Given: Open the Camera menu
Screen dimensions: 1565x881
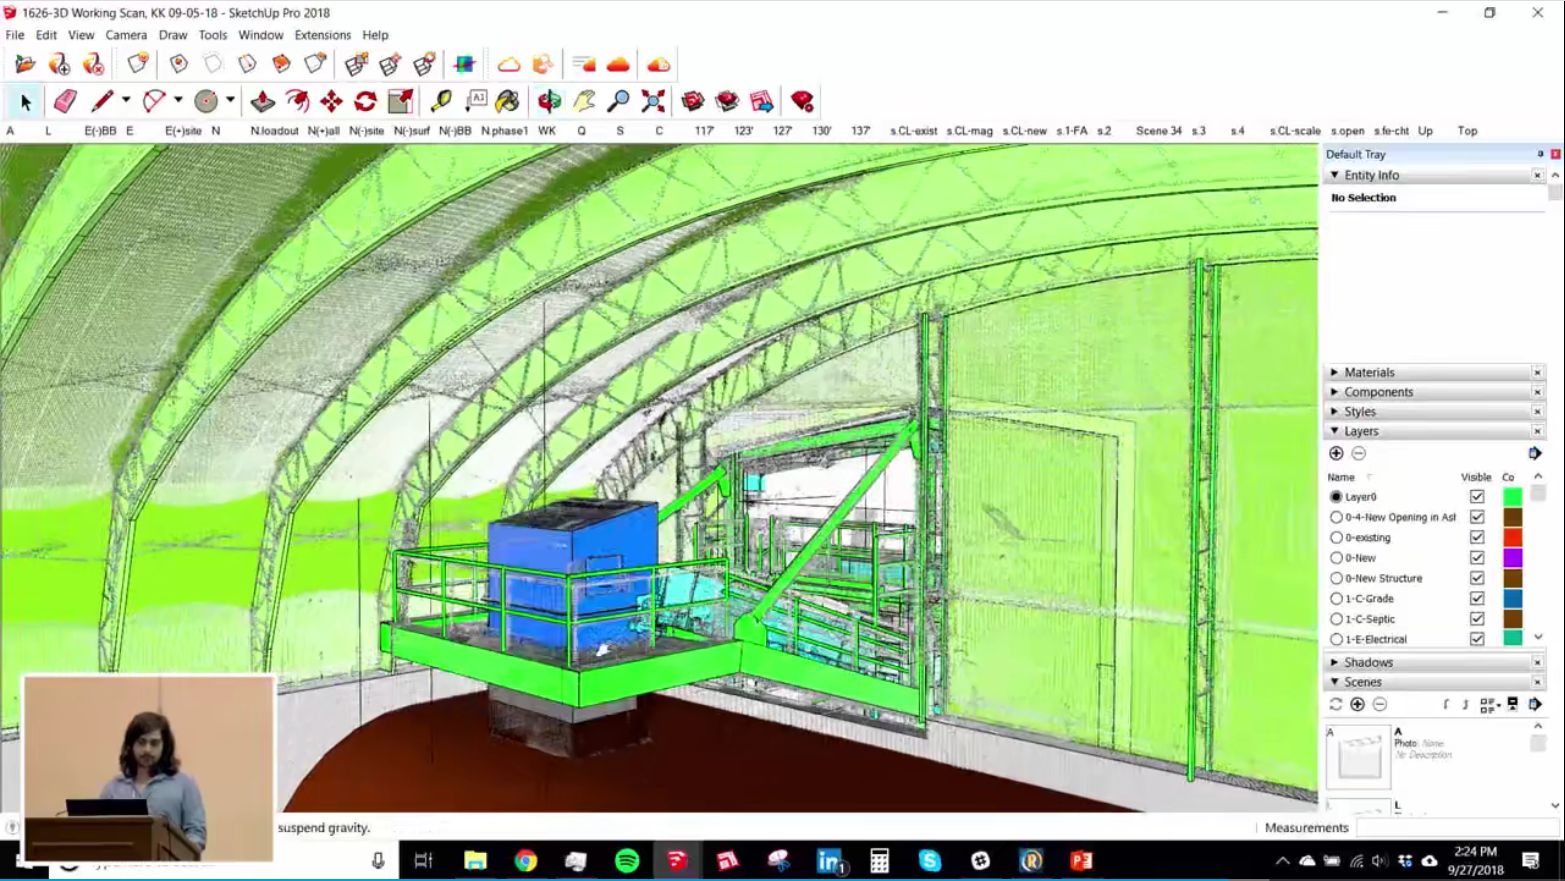Looking at the screenshot, I should (126, 35).
